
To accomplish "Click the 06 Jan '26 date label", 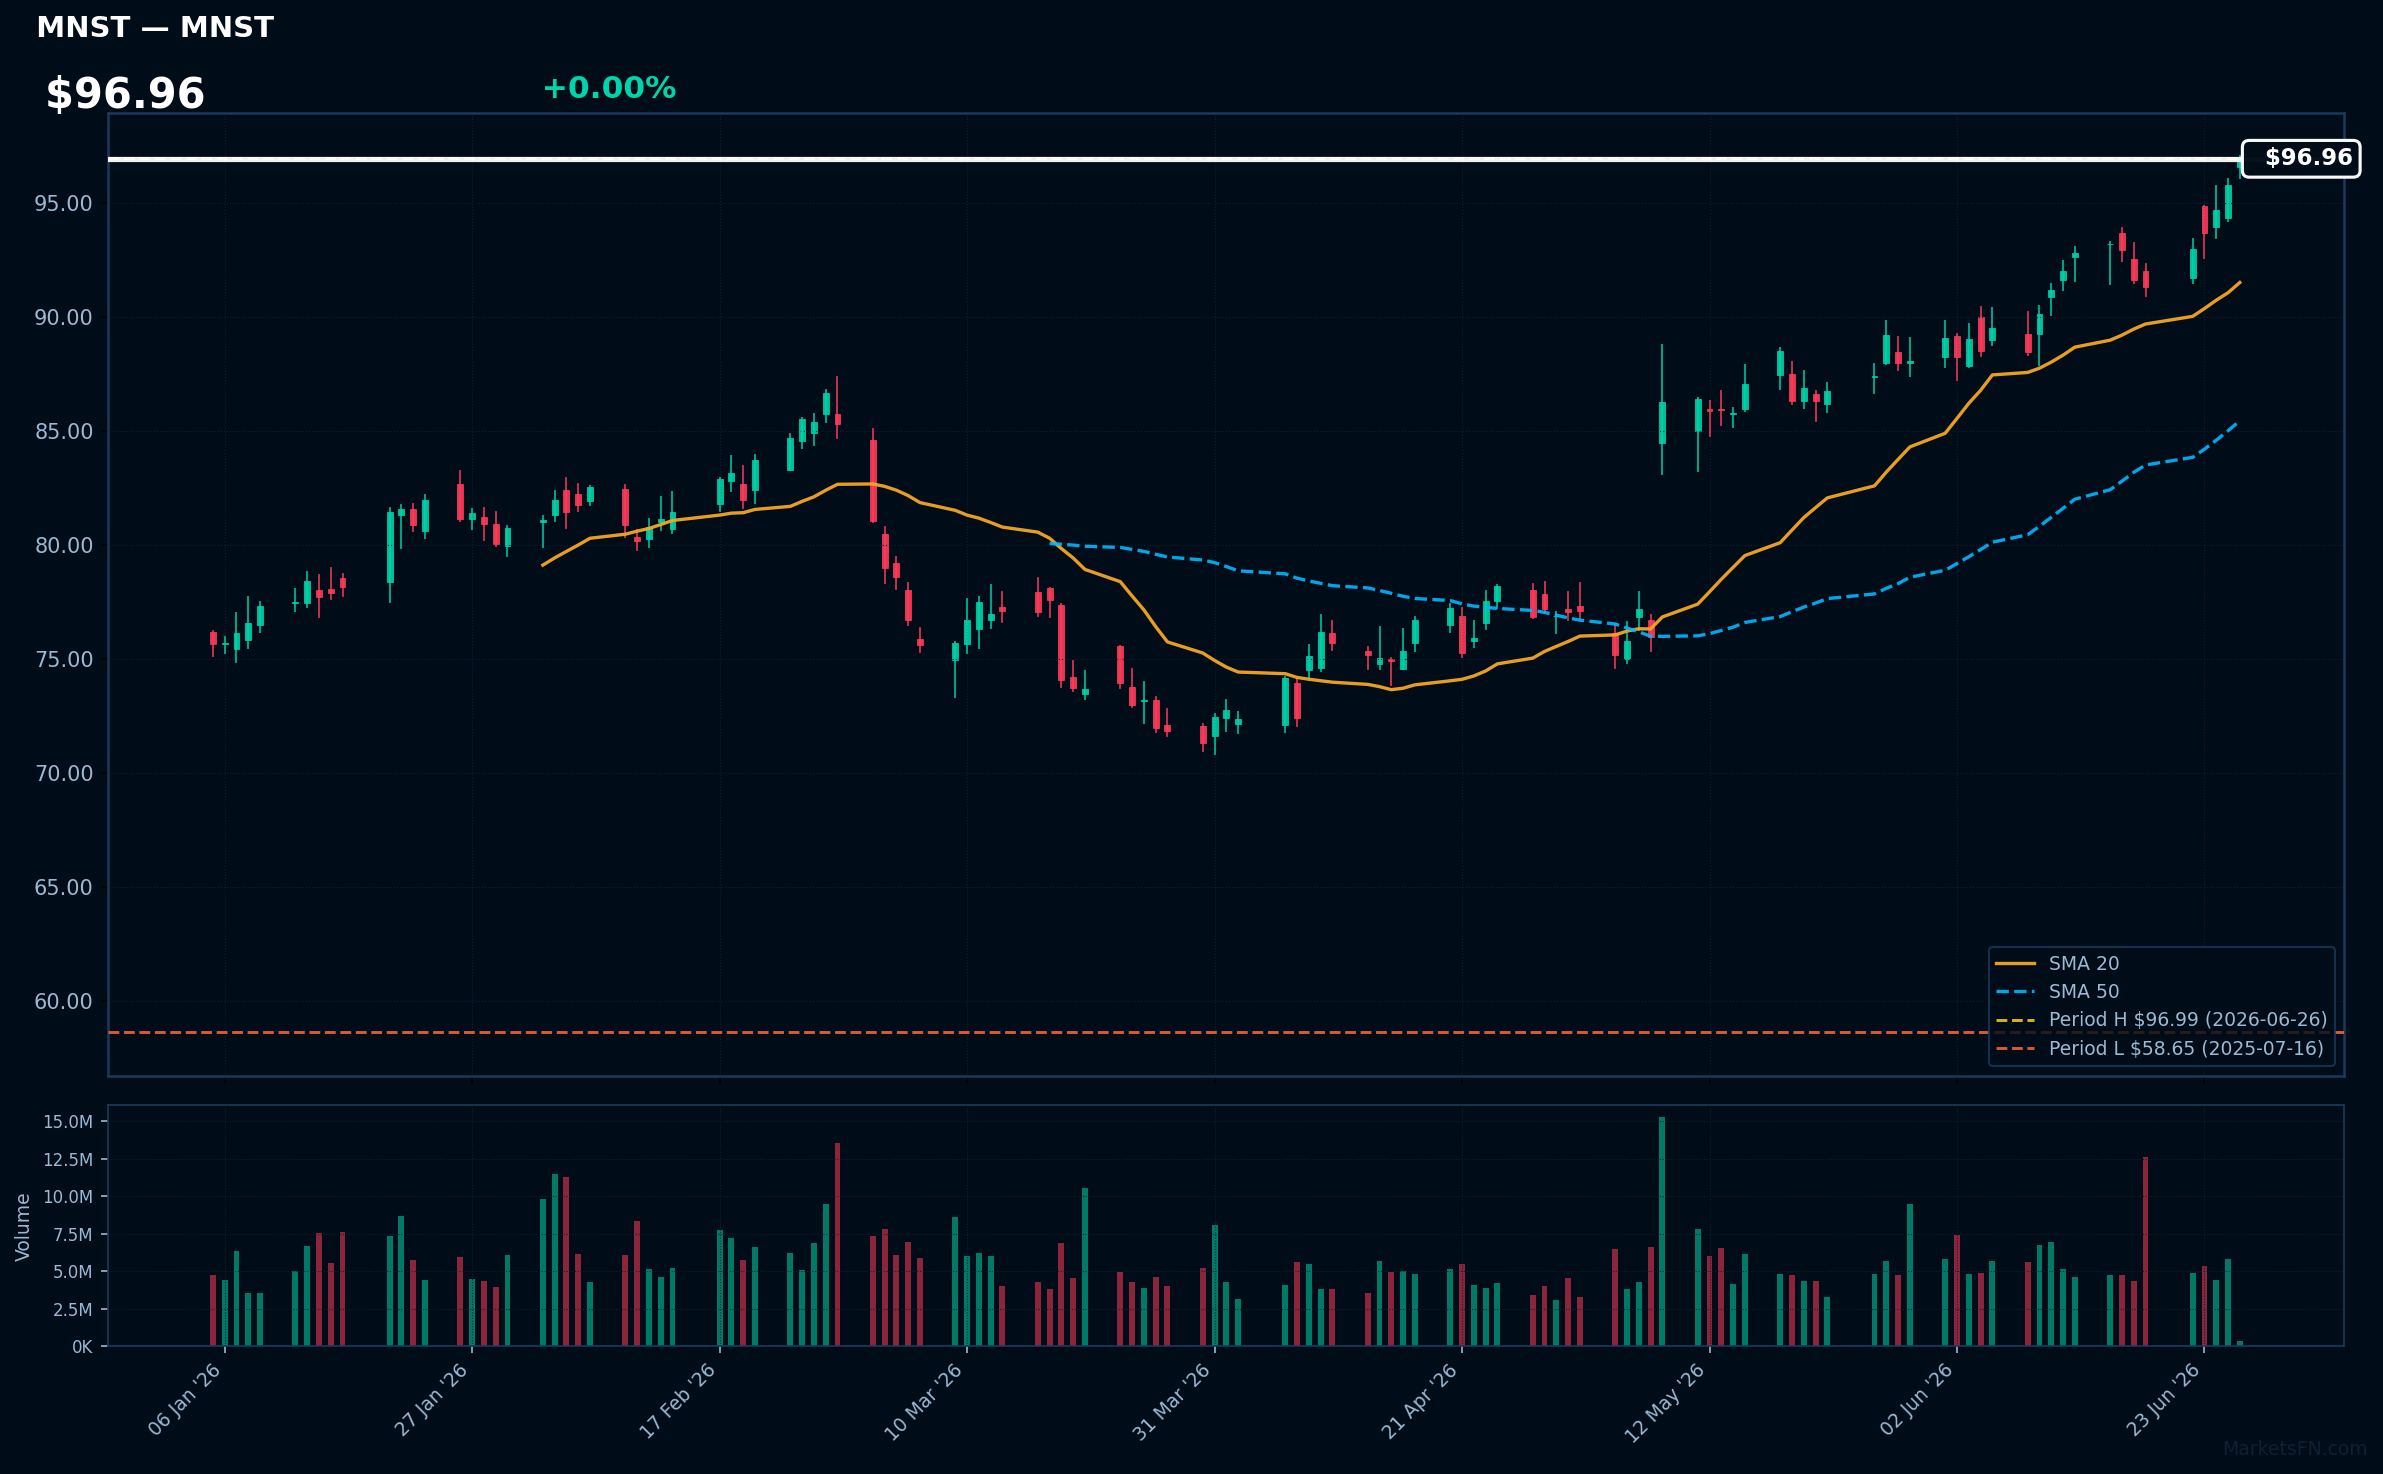I will click(185, 1399).
